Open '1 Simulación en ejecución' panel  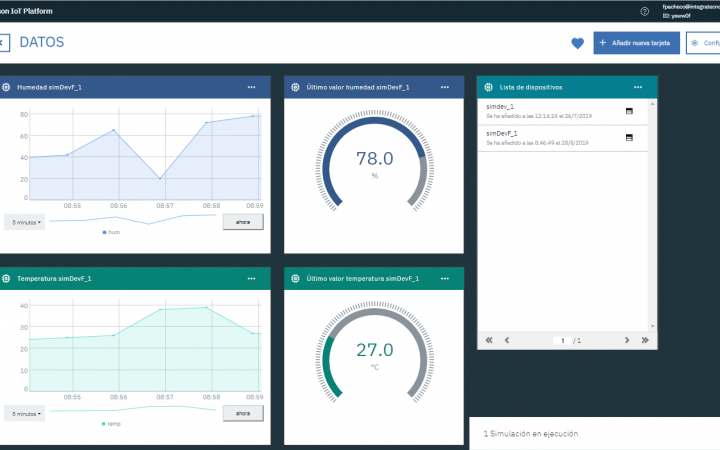pyautogui.click(x=594, y=433)
